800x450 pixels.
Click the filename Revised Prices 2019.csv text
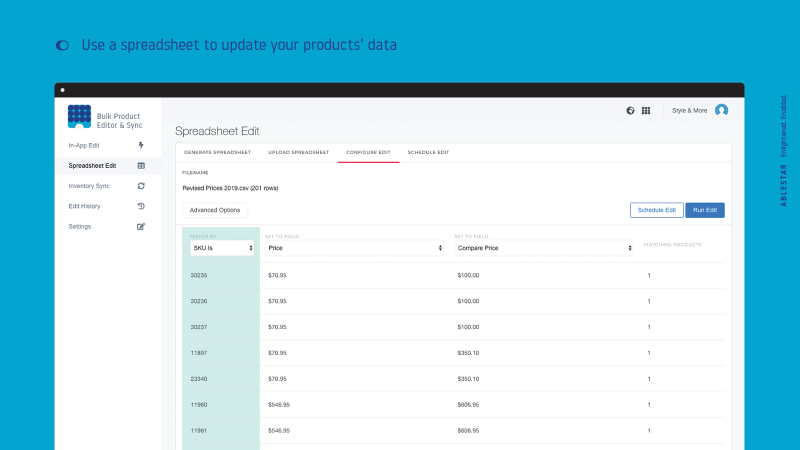(x=230, y=188)
